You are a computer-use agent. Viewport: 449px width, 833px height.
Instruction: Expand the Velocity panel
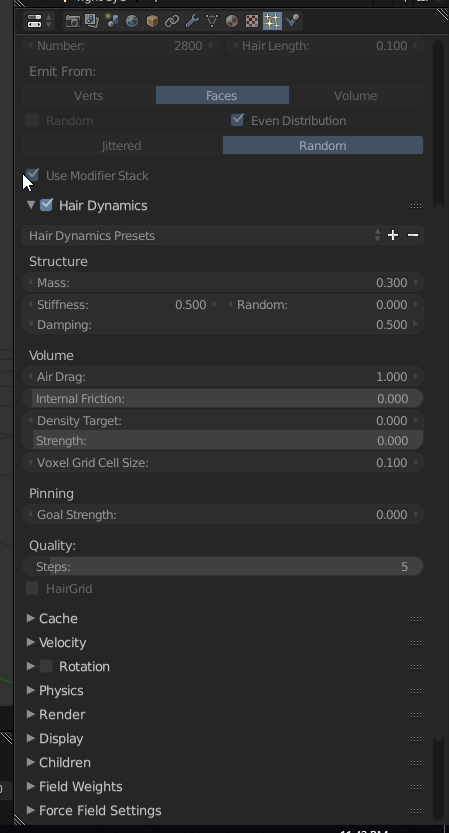(31, 642)
